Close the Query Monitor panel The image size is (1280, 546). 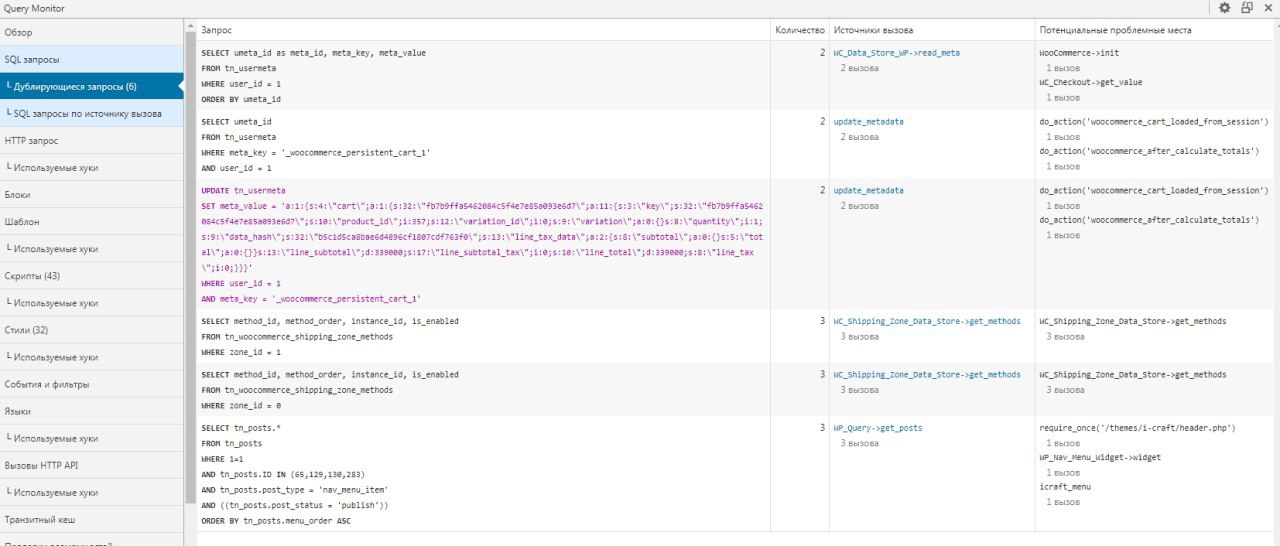[1268, 8]
